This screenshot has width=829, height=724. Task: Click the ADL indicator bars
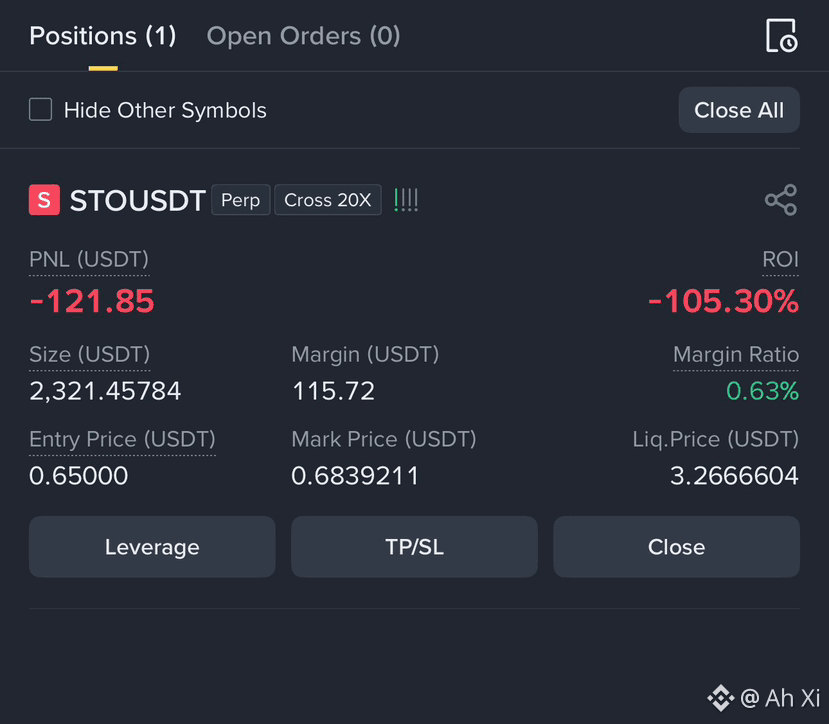pyautogui.click(x=406, y=200)
